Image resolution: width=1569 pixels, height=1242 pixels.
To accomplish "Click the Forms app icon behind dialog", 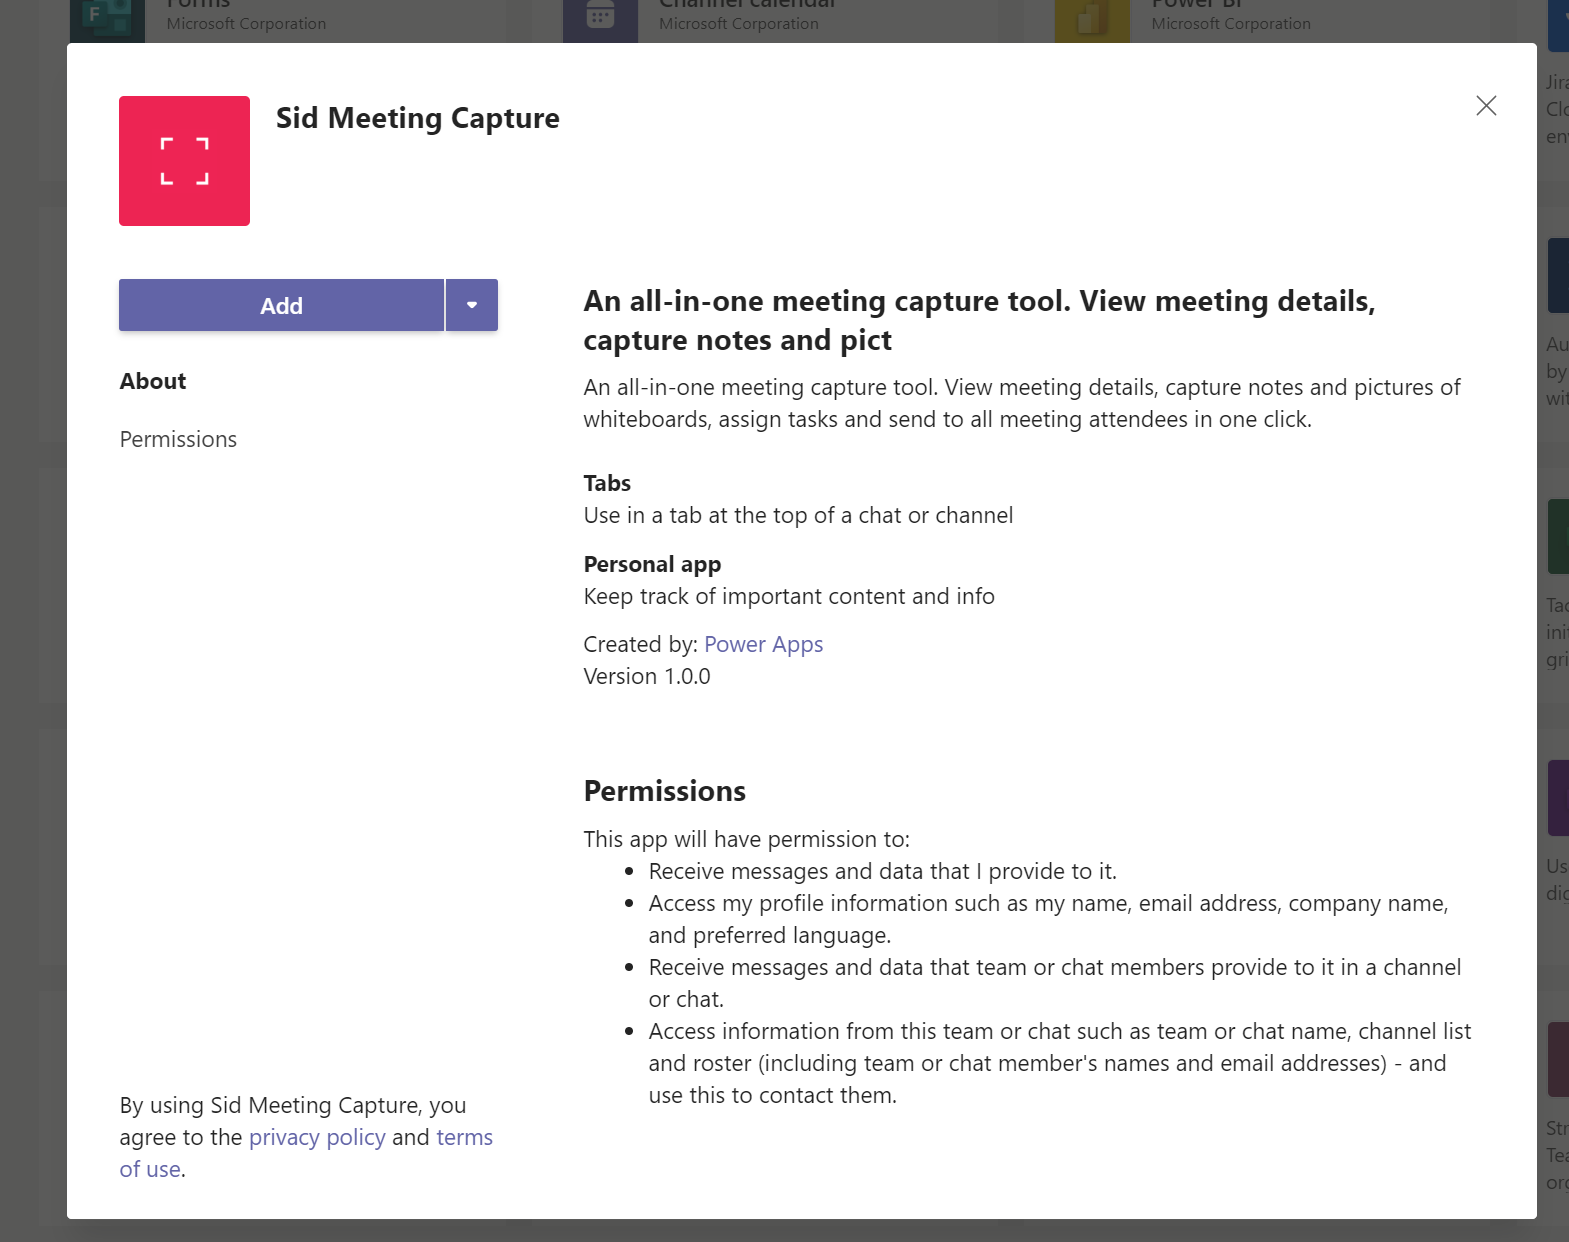I will point(107,20).
